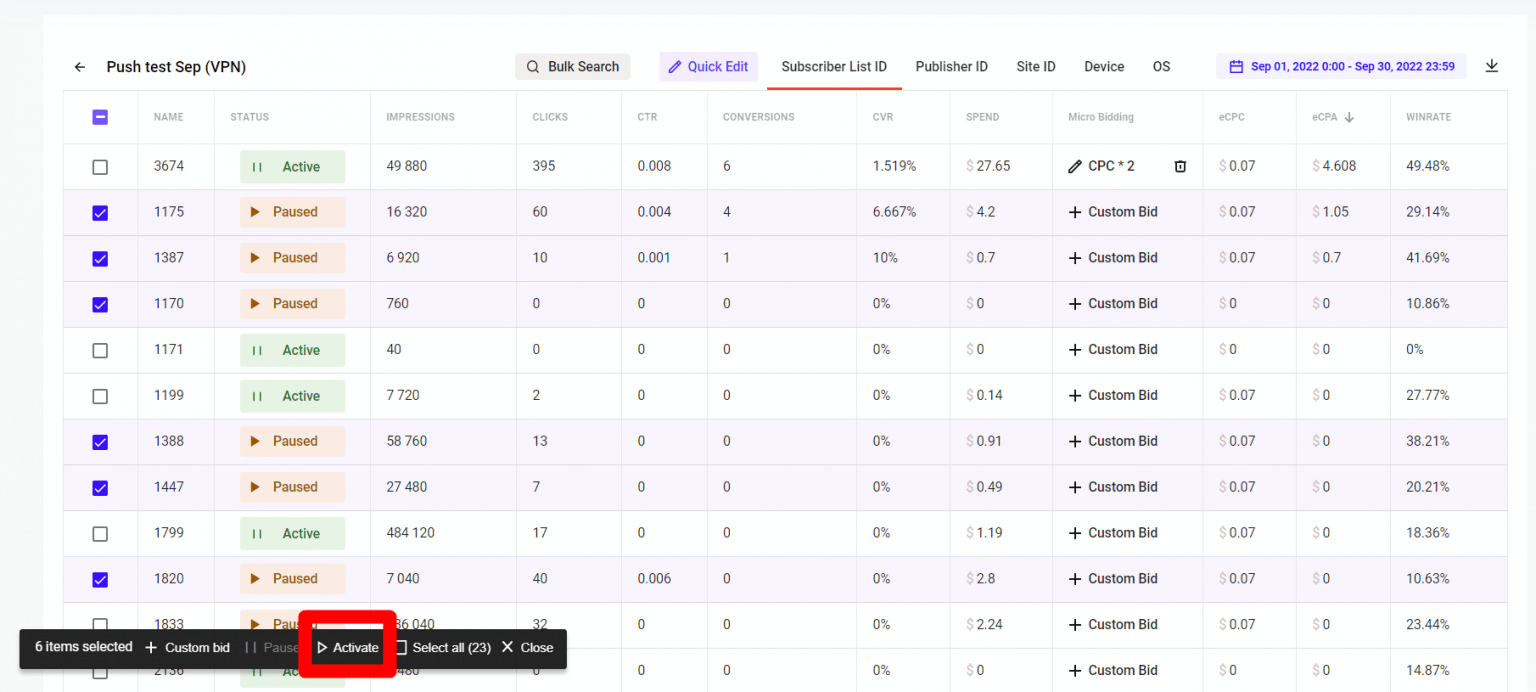
Task: Toggle the eCPA column sort arrow
Action: click(x=1348, y=117)
